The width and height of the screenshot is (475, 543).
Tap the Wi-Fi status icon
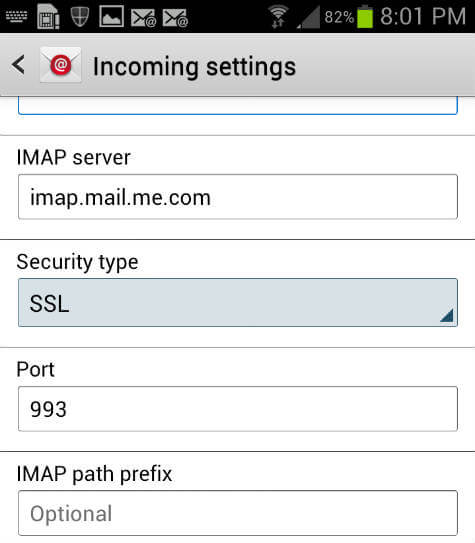(x=278, y=17)
